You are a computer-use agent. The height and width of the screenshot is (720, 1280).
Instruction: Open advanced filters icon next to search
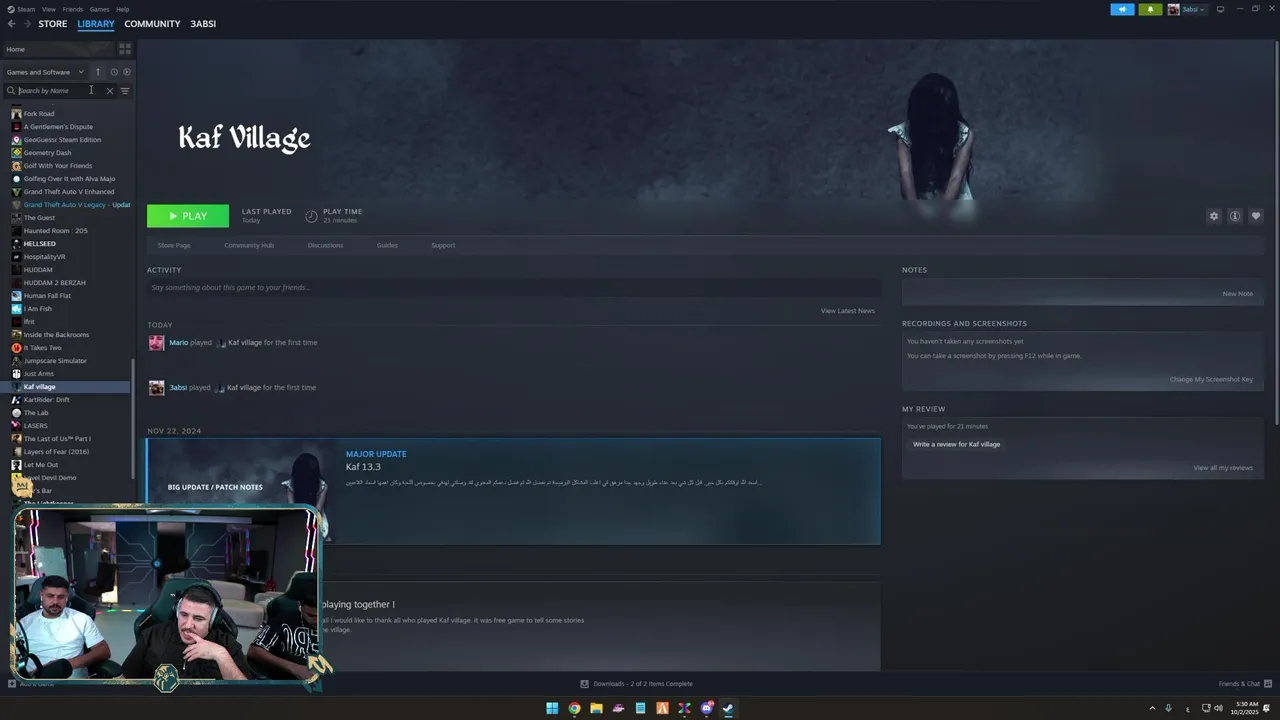[x=125, y=91]
